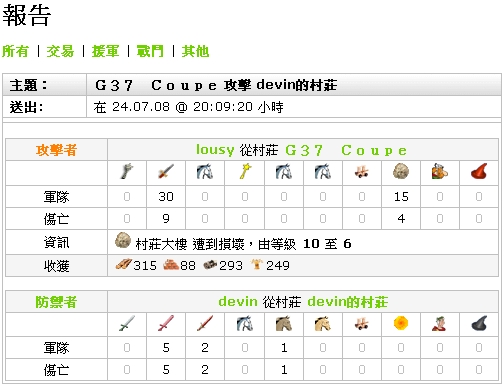Click the attacker horse icon left of the ram

coord(323,172)
